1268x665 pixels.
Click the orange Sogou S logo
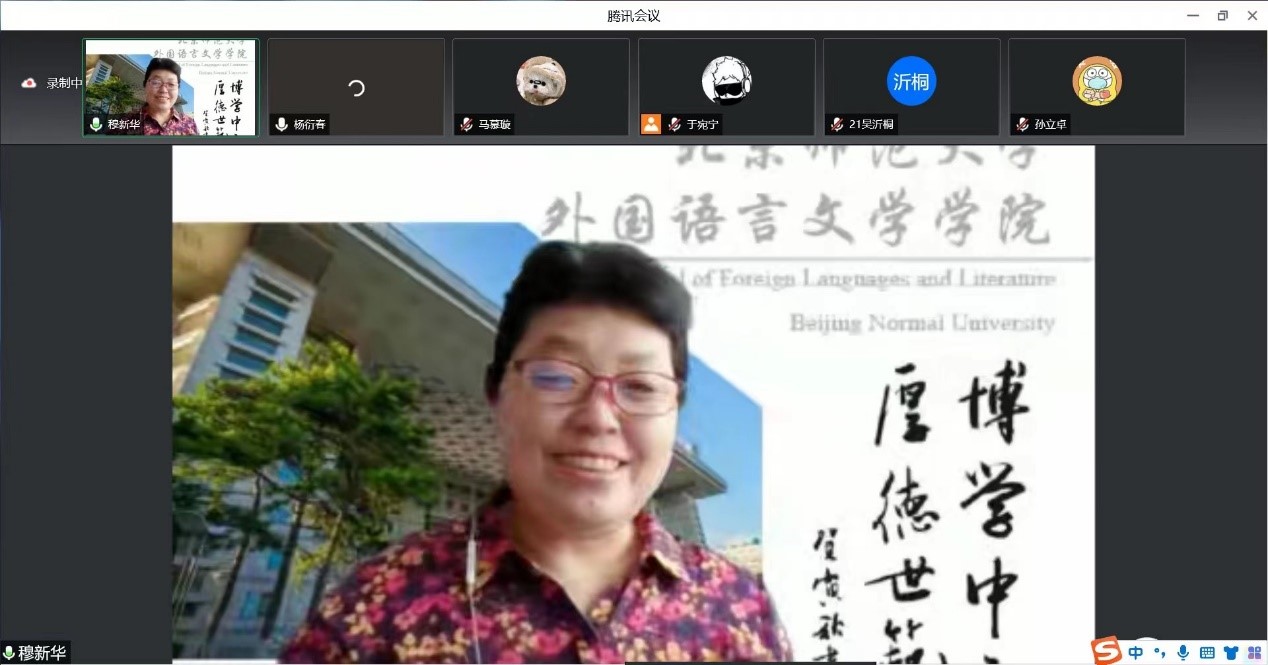coord(1108,652)
